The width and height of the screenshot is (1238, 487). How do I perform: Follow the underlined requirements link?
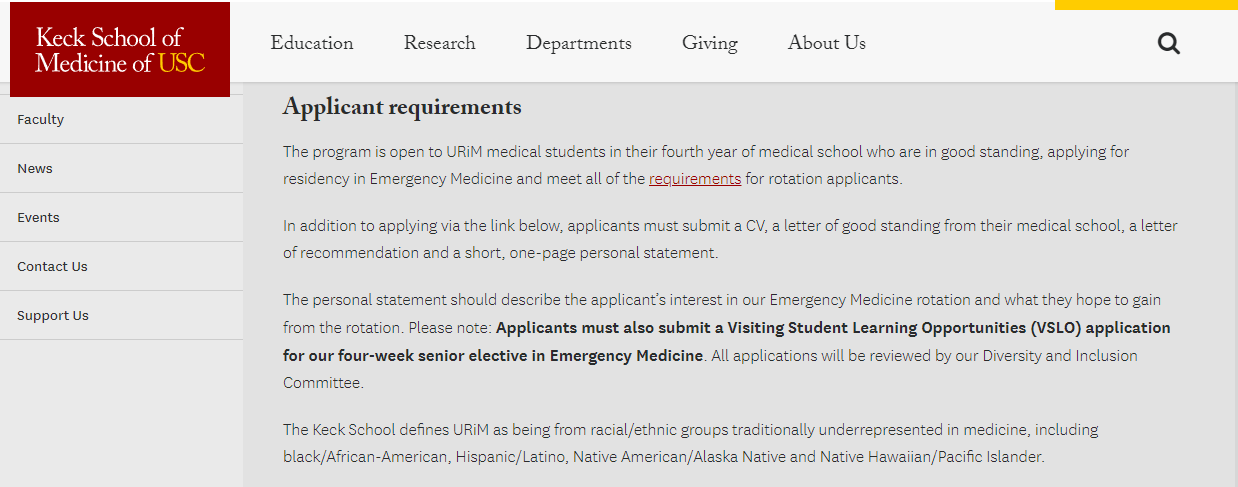695,179
